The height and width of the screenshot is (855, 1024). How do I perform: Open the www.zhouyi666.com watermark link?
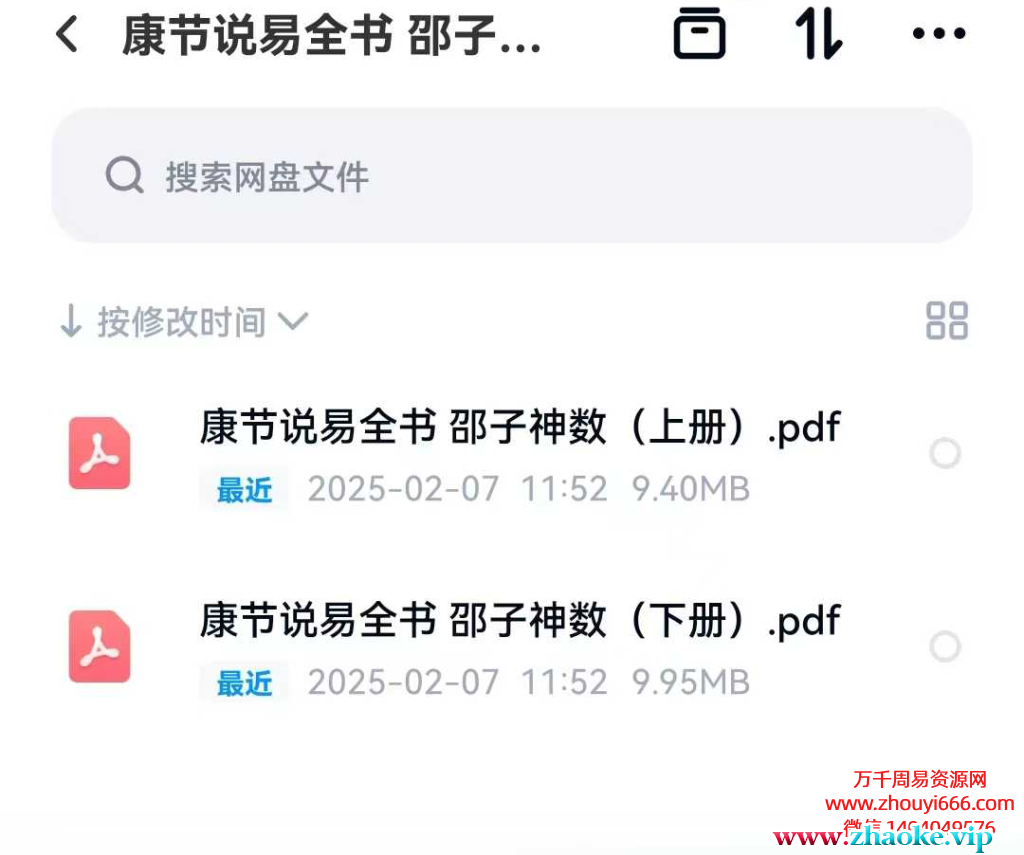point(920,803)
